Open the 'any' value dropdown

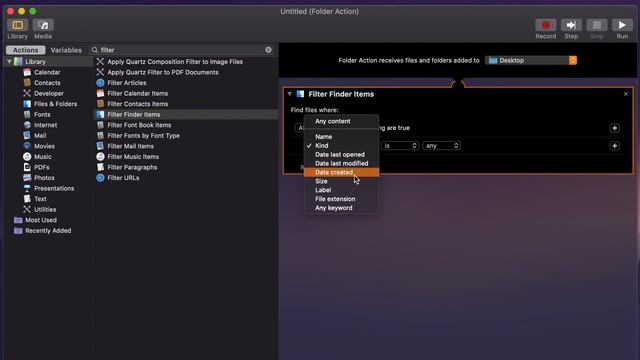[x=442, y=146]
